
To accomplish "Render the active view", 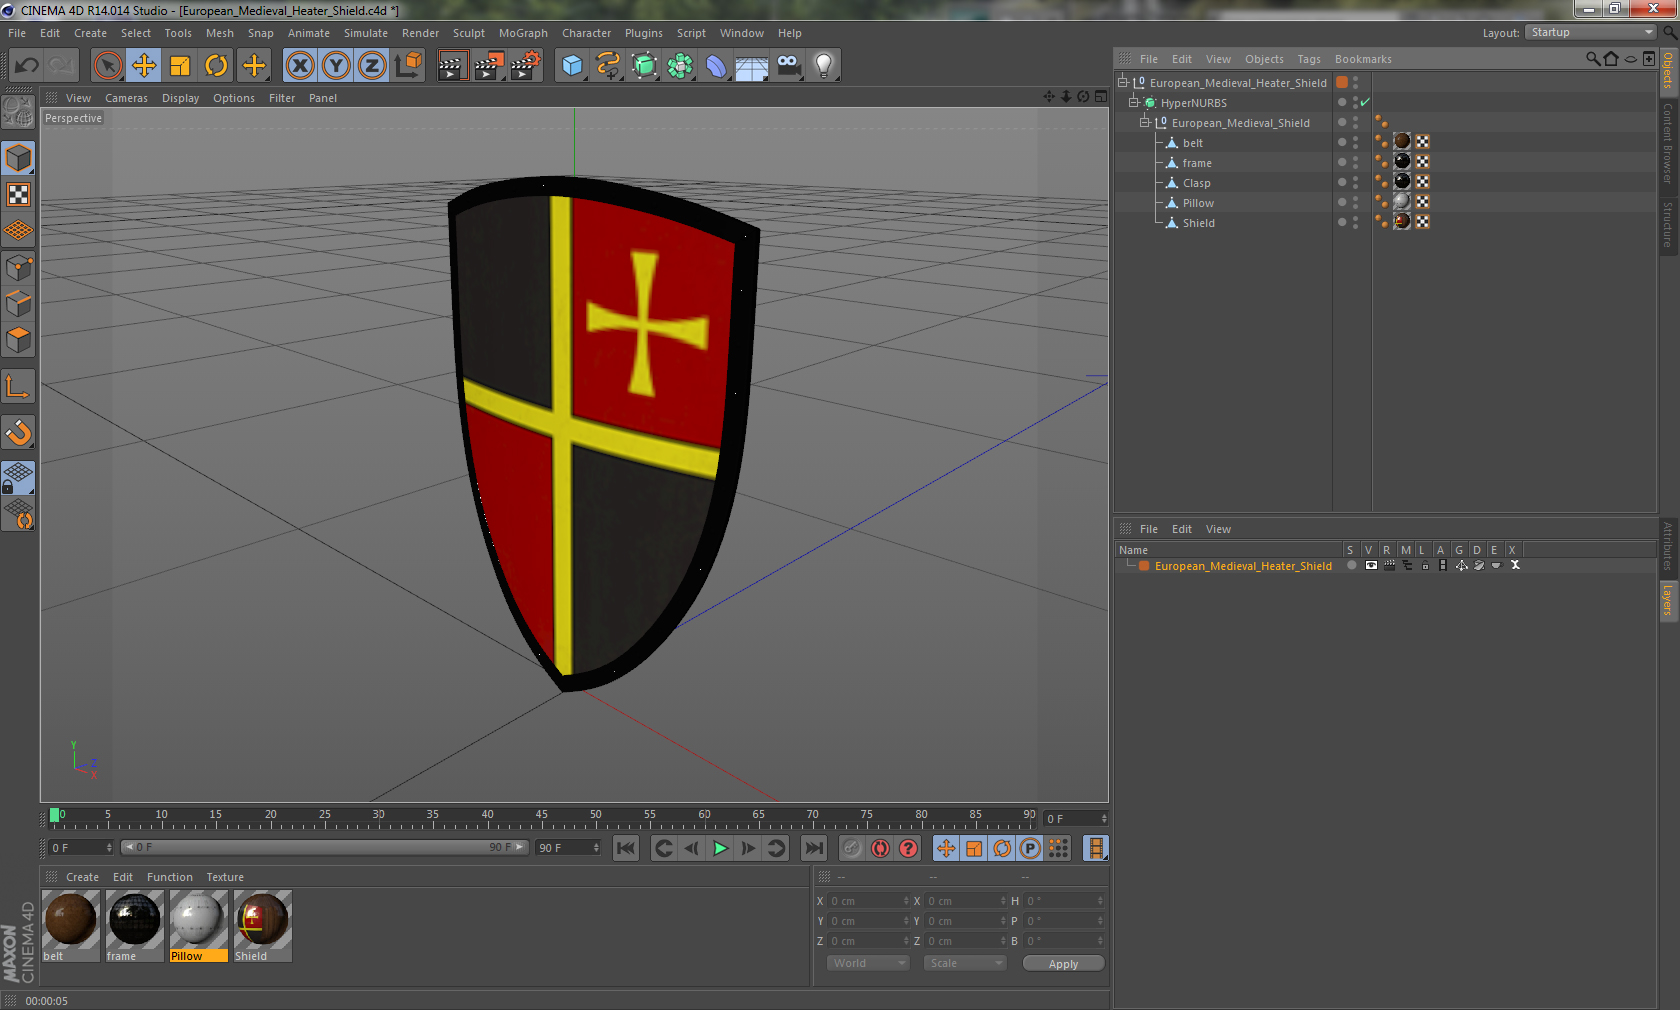I will point(452,66).
